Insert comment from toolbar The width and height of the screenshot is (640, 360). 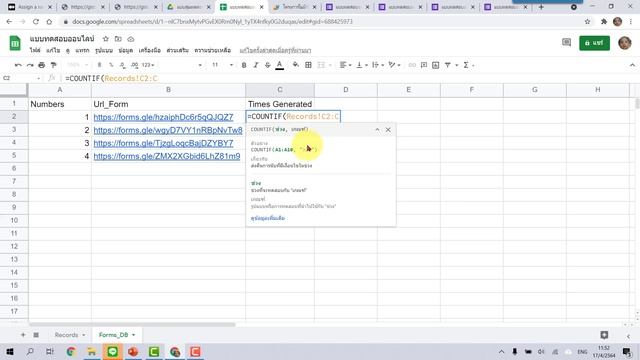[x=424, y=65]
